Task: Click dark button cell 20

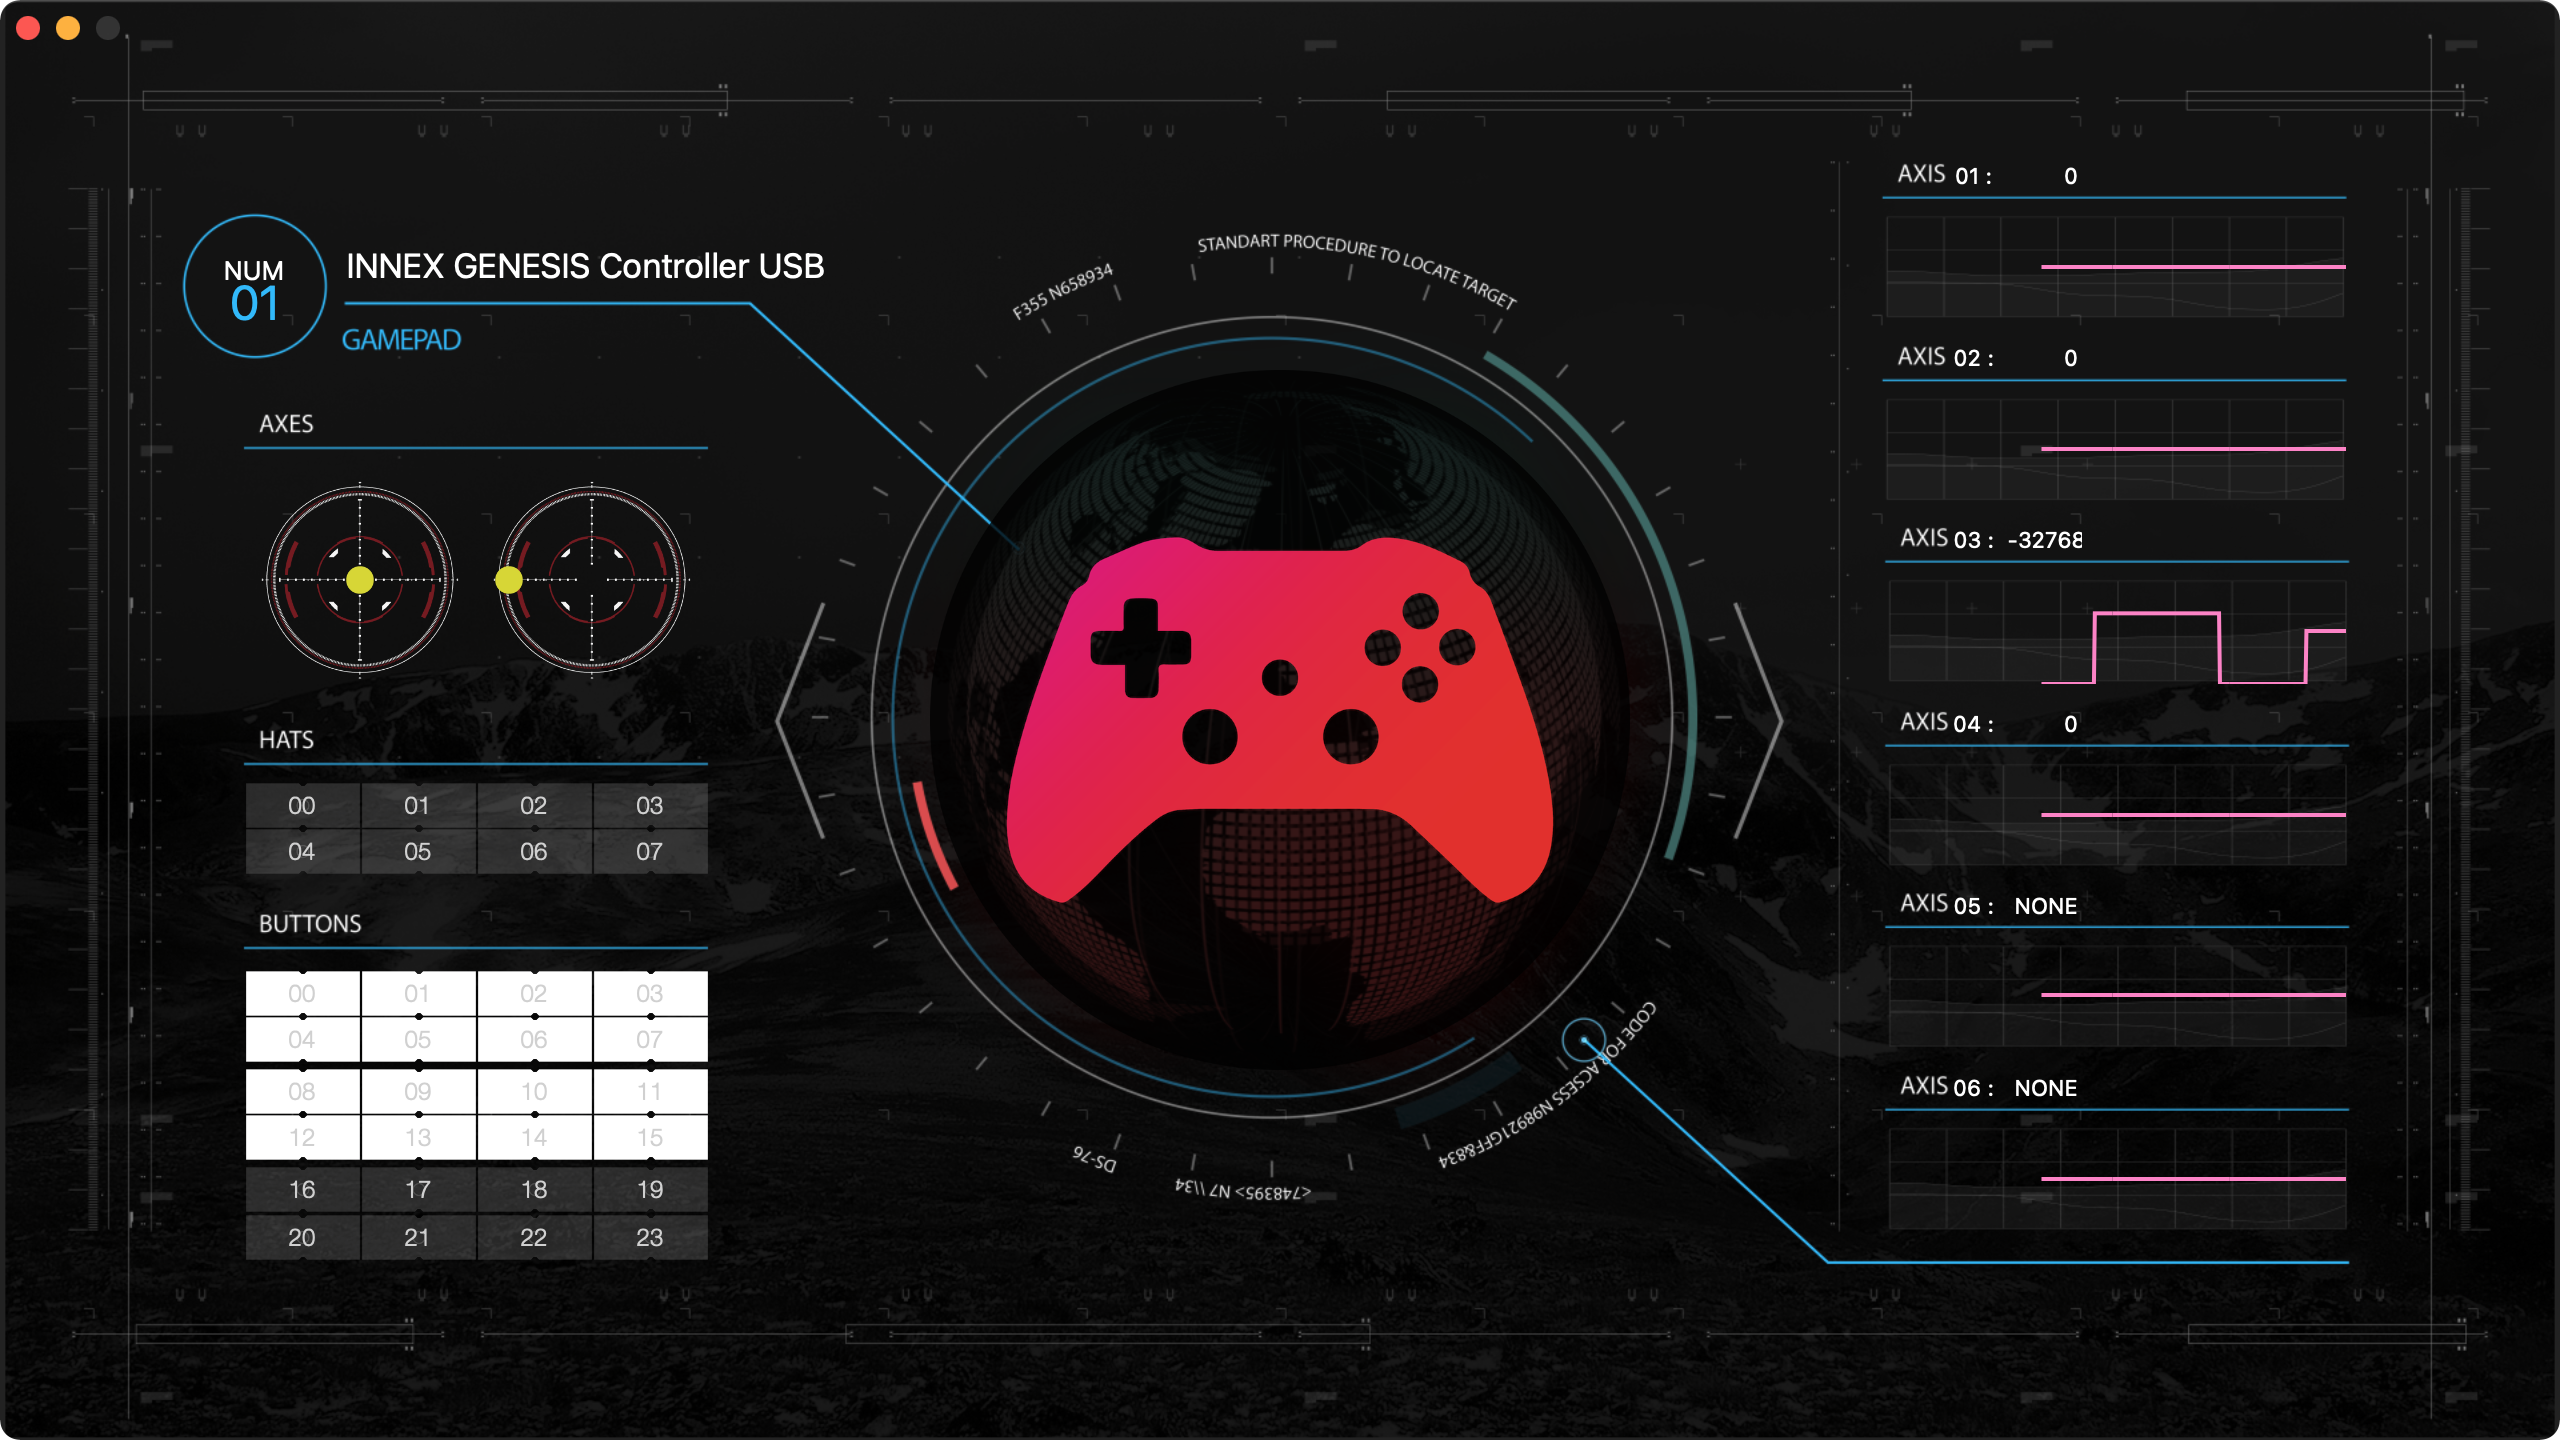Action: (302, 1237)
